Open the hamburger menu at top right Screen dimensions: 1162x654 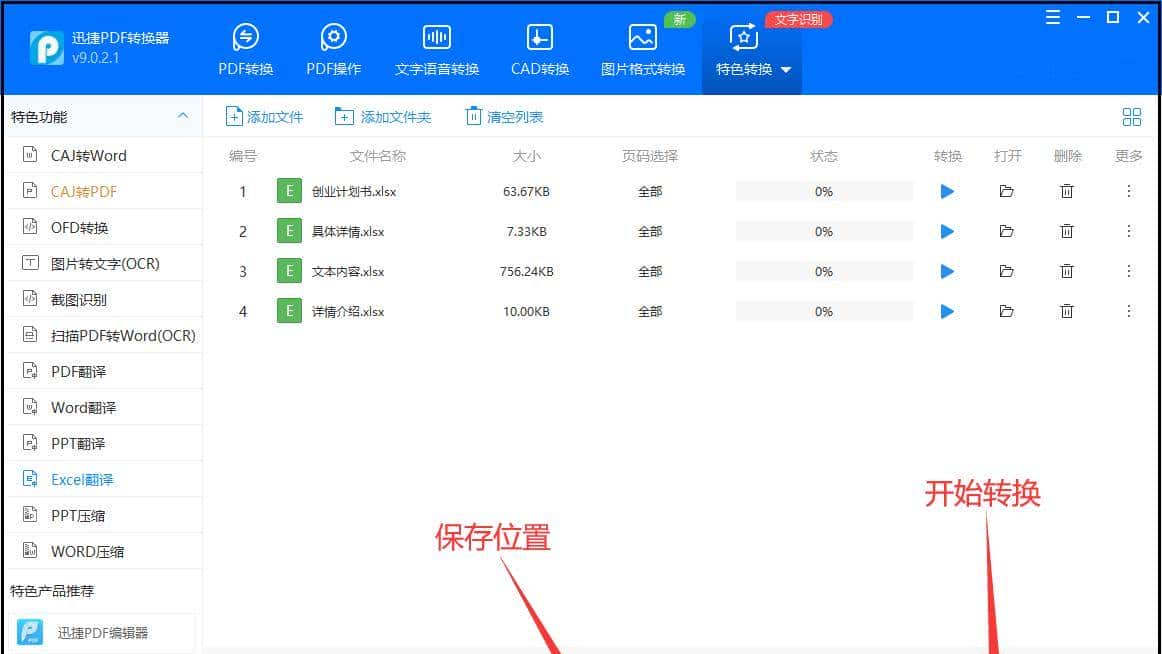tap(1051, 17)
